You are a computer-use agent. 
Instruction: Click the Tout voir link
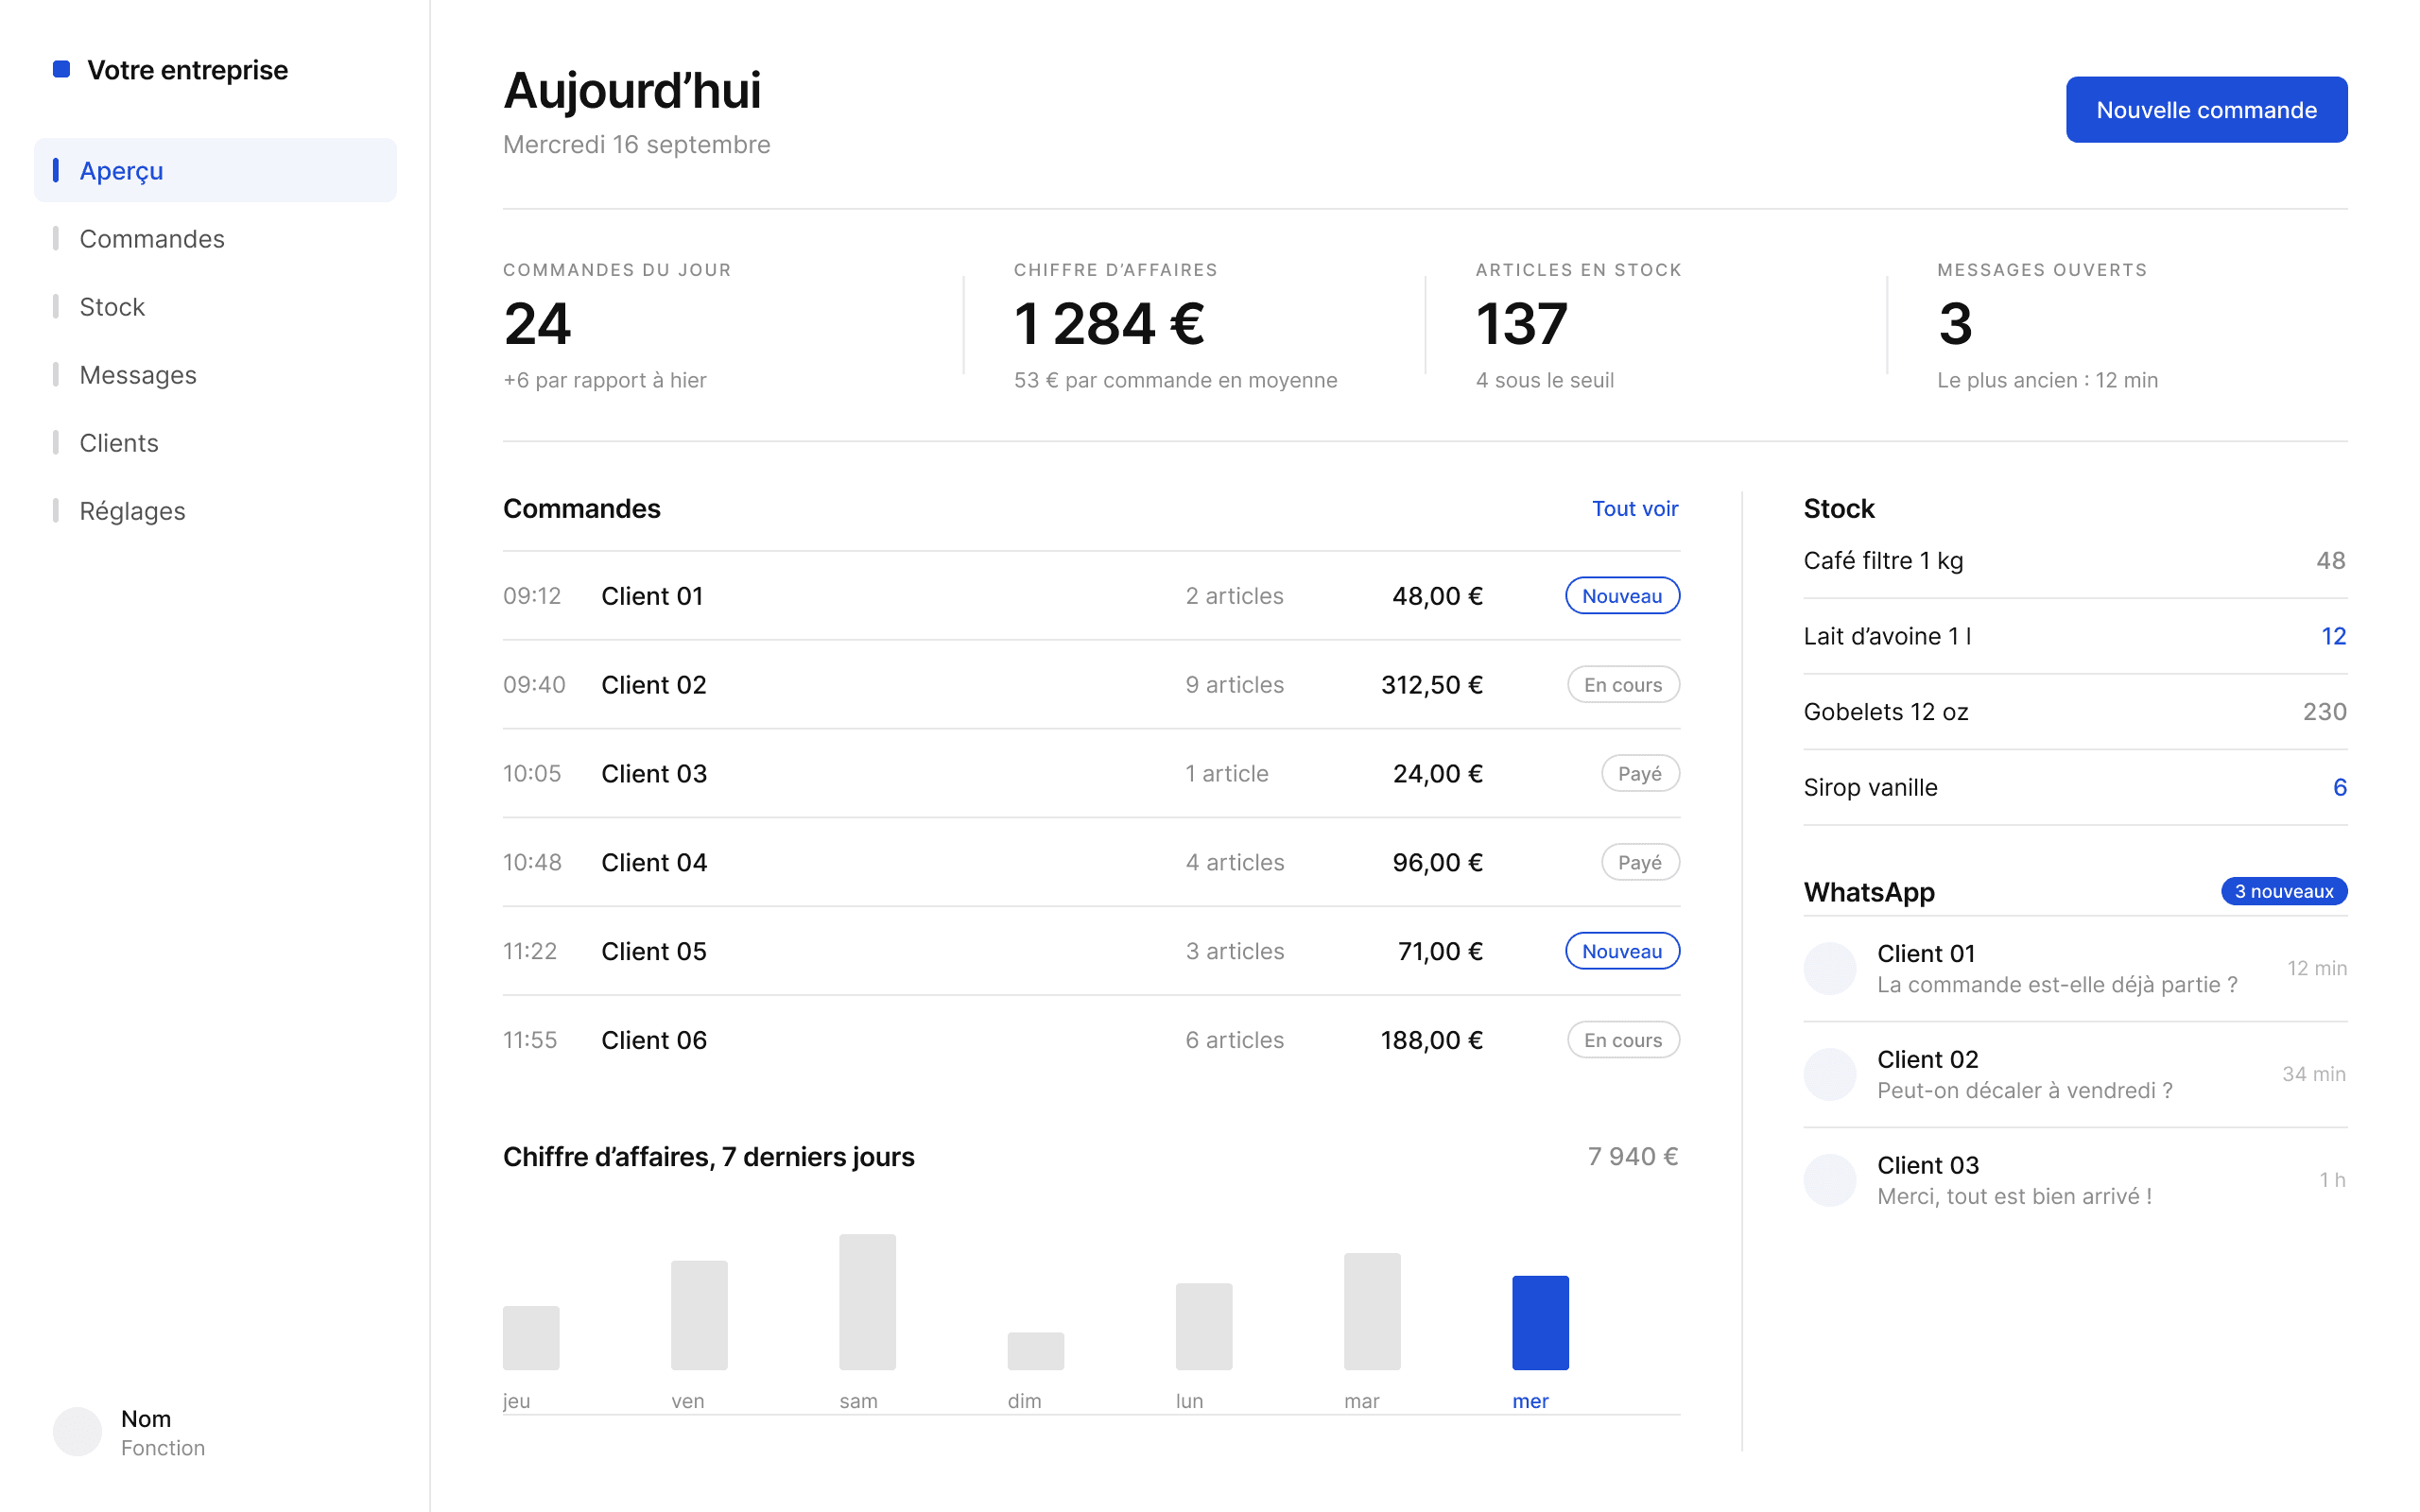point(1635,508)
